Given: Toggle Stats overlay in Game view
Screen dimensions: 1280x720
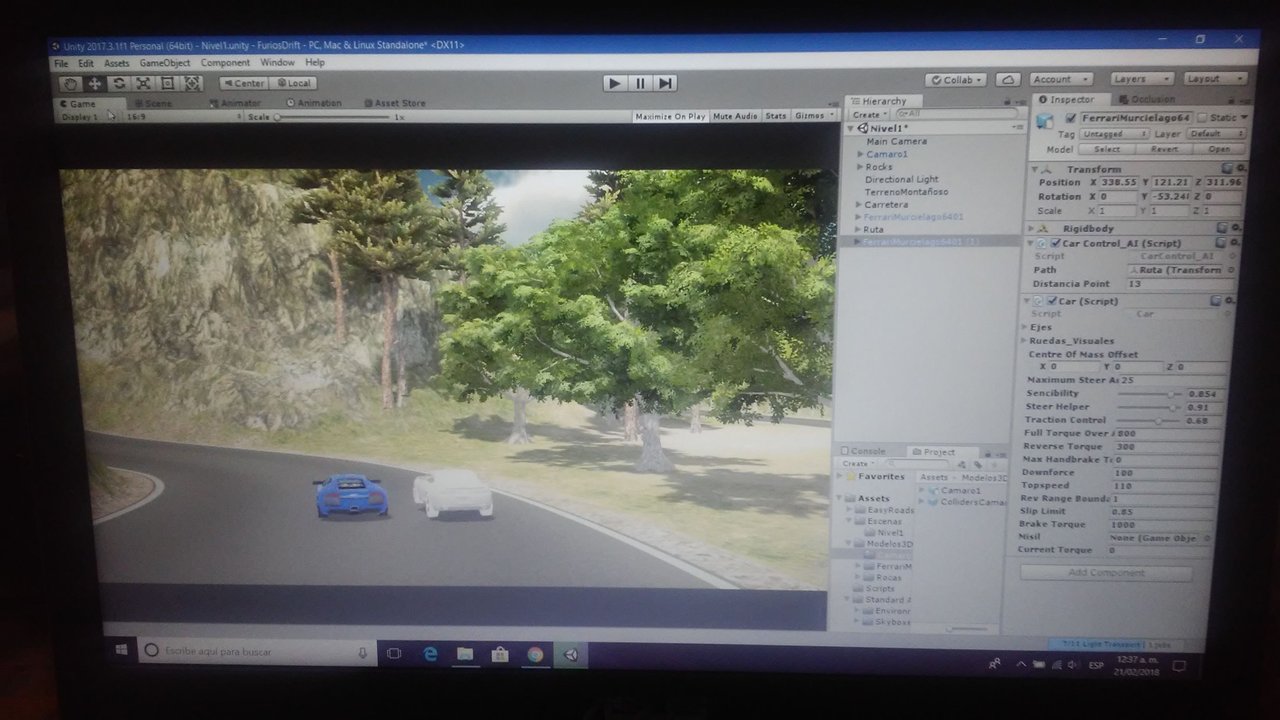Looking at the screenshot, I should pos(776,116).
